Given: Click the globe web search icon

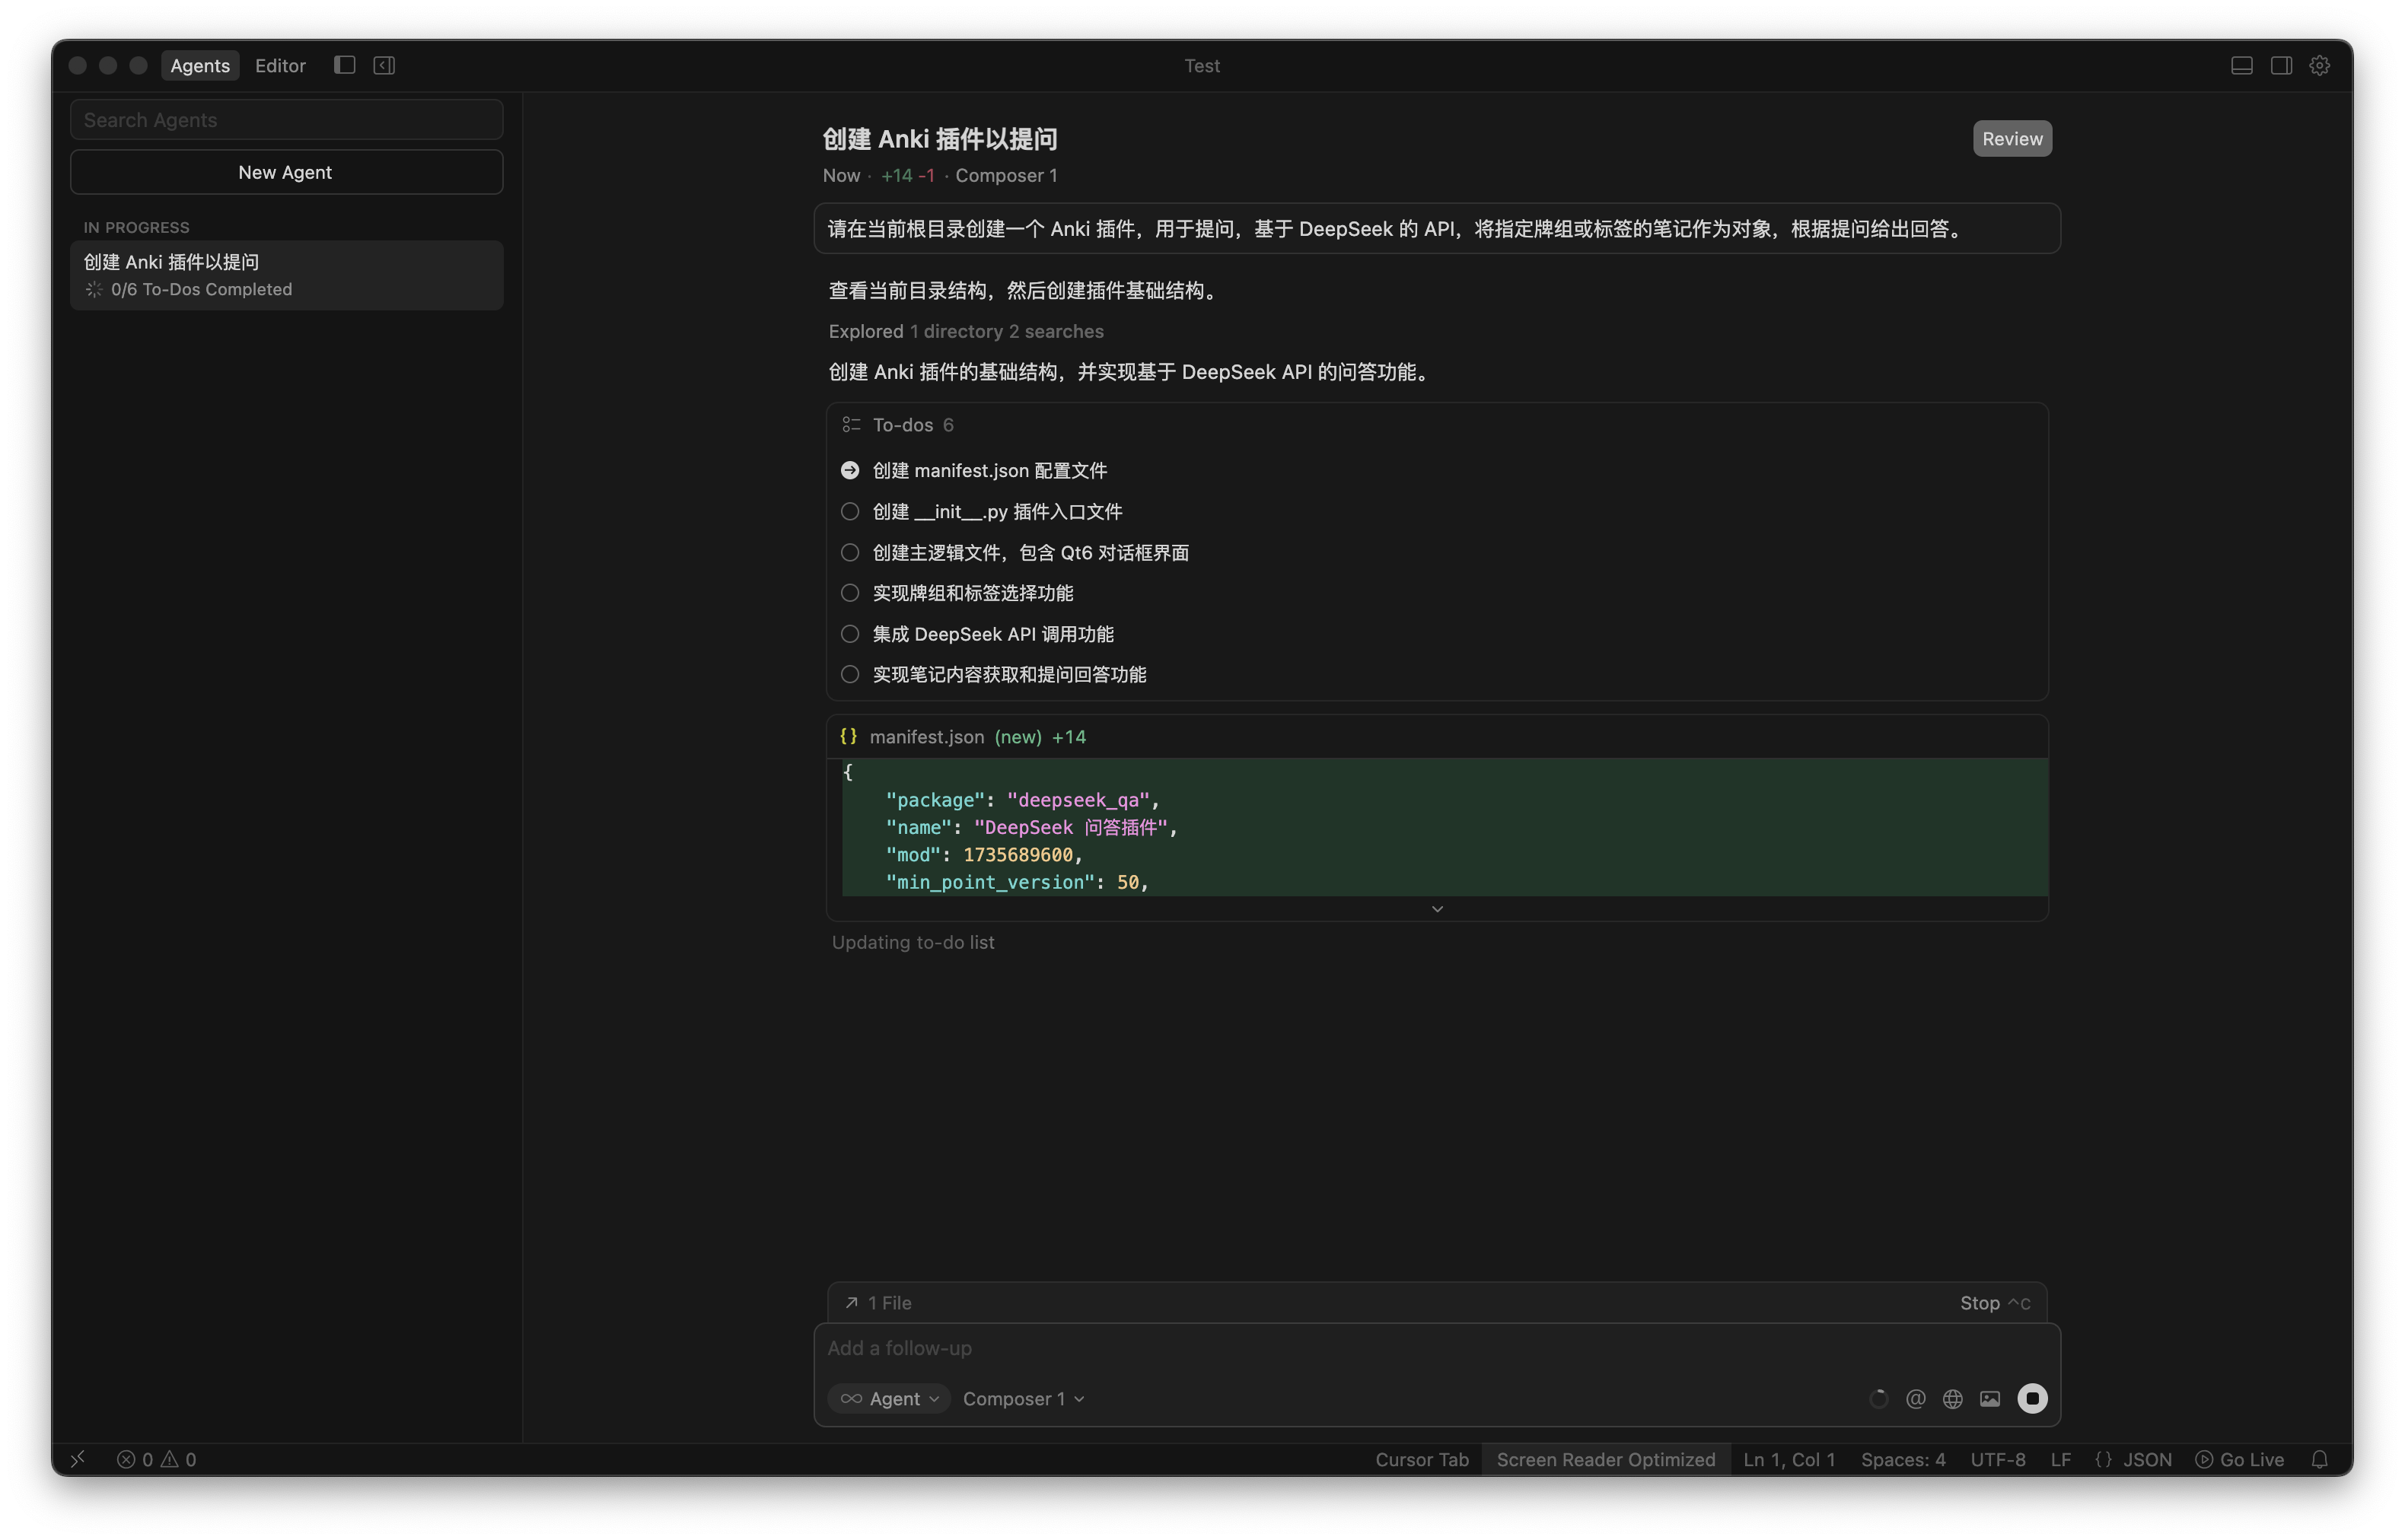Looking at the screenshot, I should click(1952, 1399).
